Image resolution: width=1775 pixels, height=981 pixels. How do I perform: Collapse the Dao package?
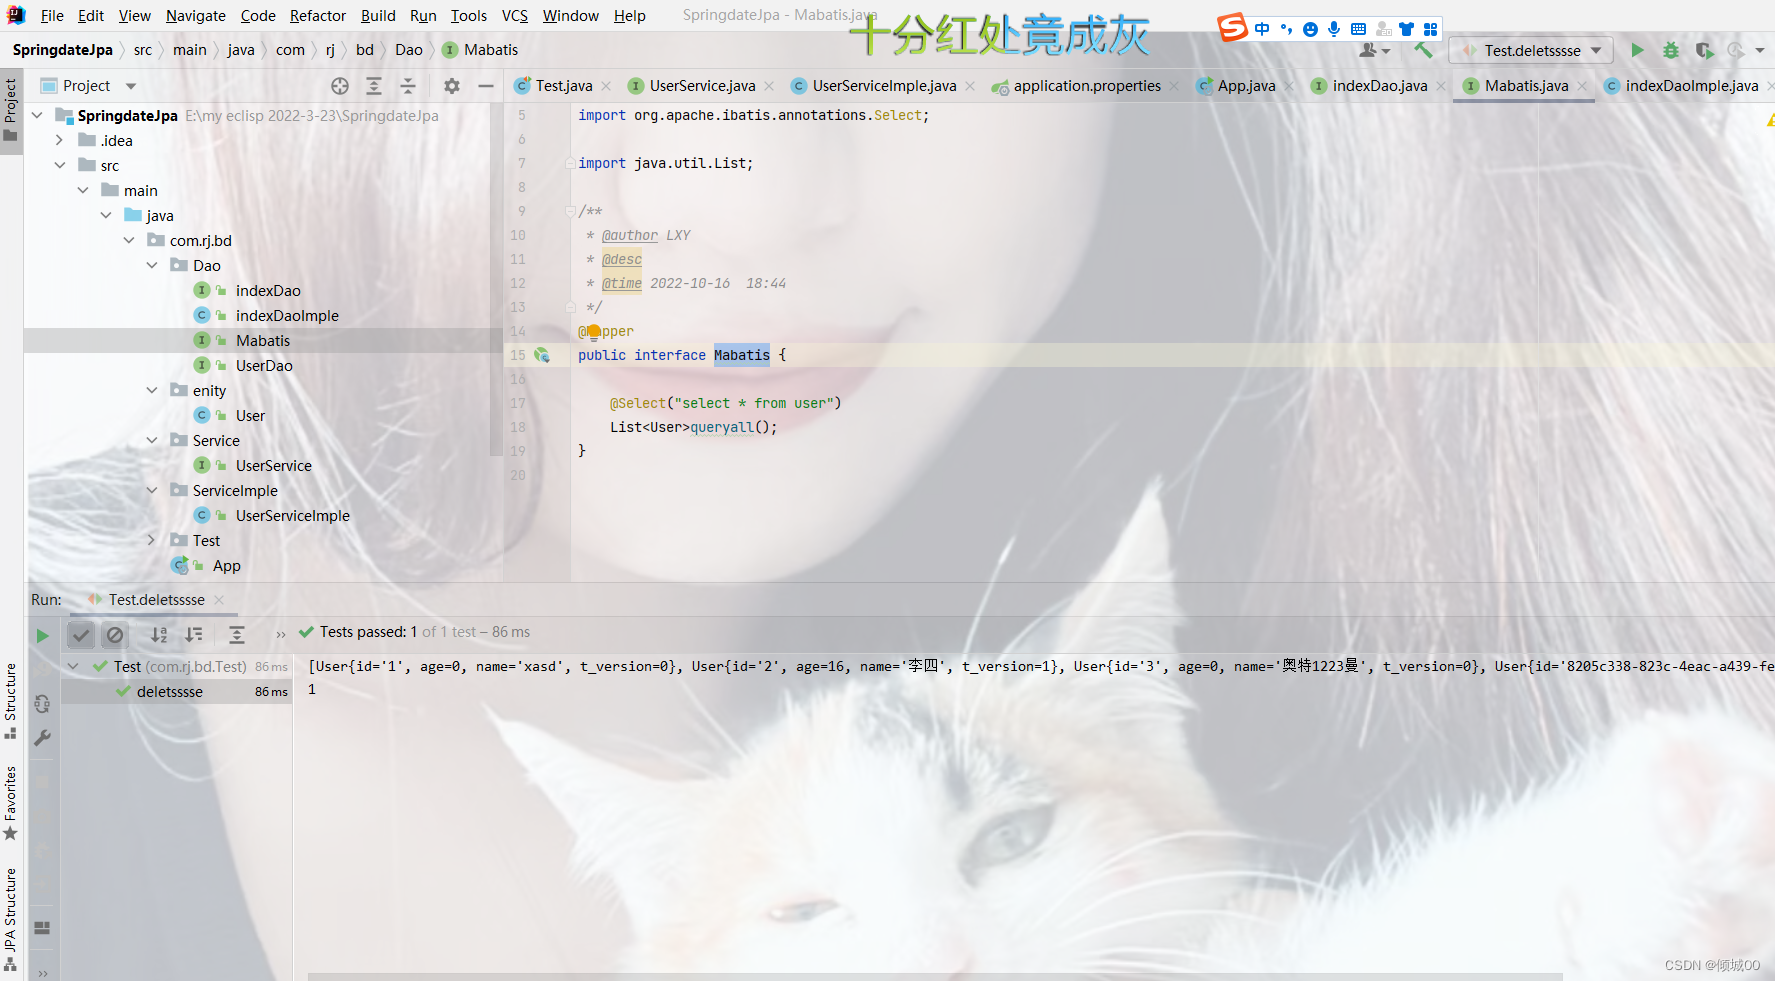point(152,265)
